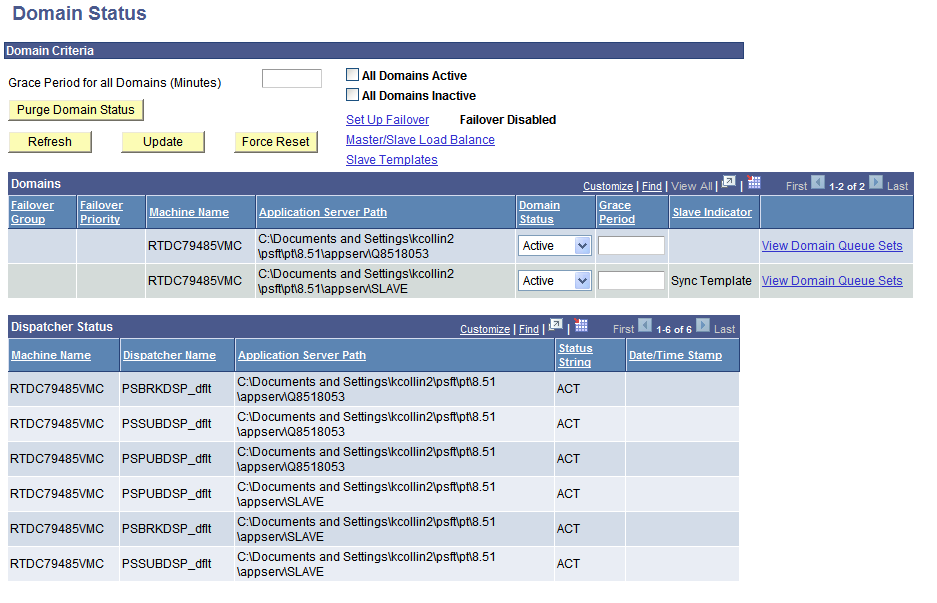Select the Failover Disabled status text

tap(508, 120)
